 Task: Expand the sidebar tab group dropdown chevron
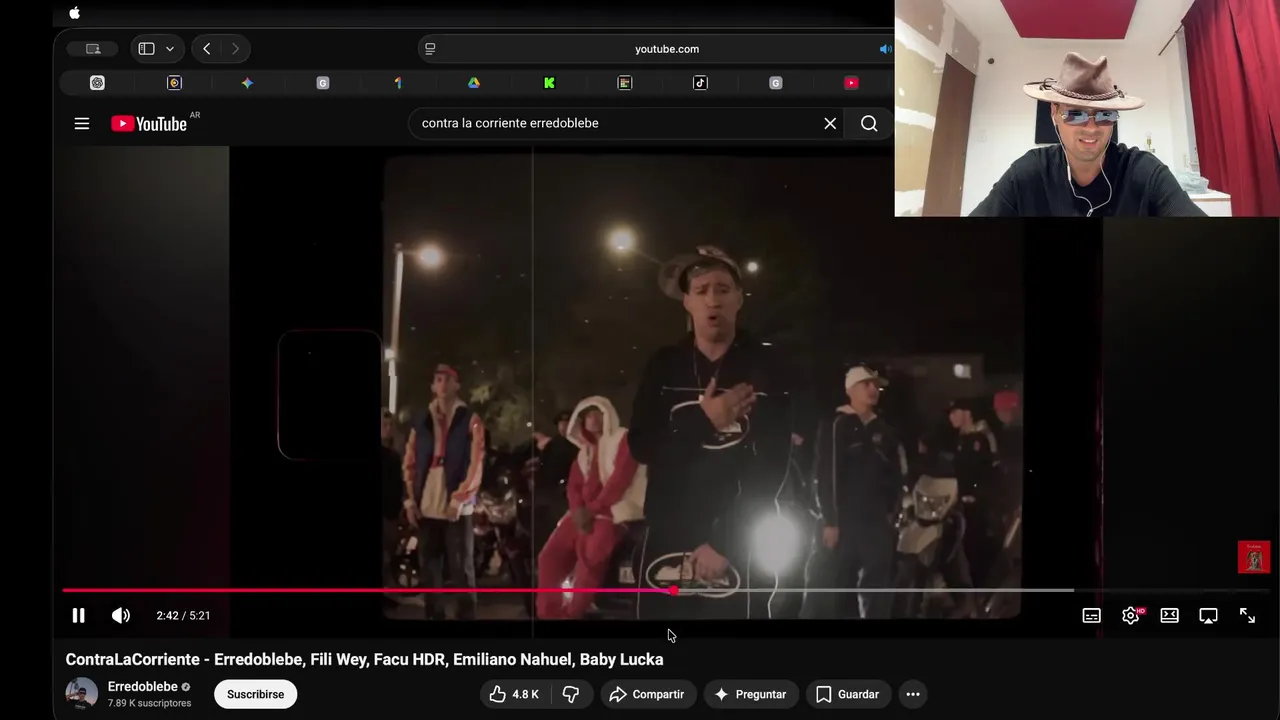(170, 48)
